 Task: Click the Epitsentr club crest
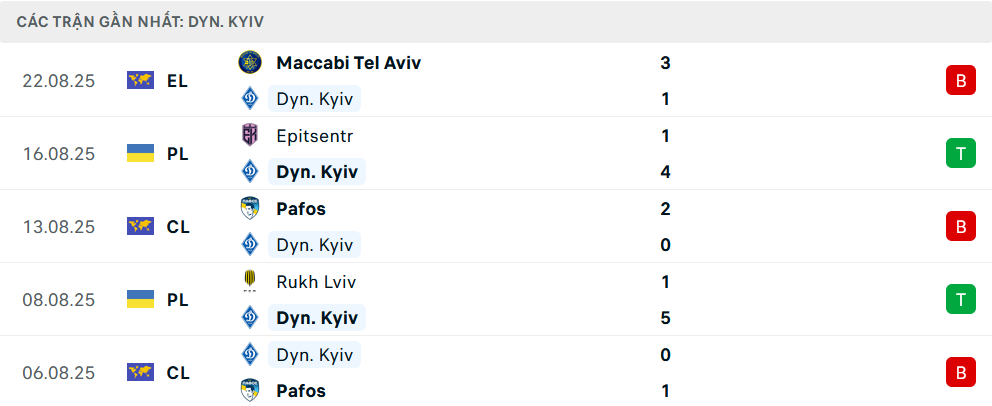coord(249,136)
